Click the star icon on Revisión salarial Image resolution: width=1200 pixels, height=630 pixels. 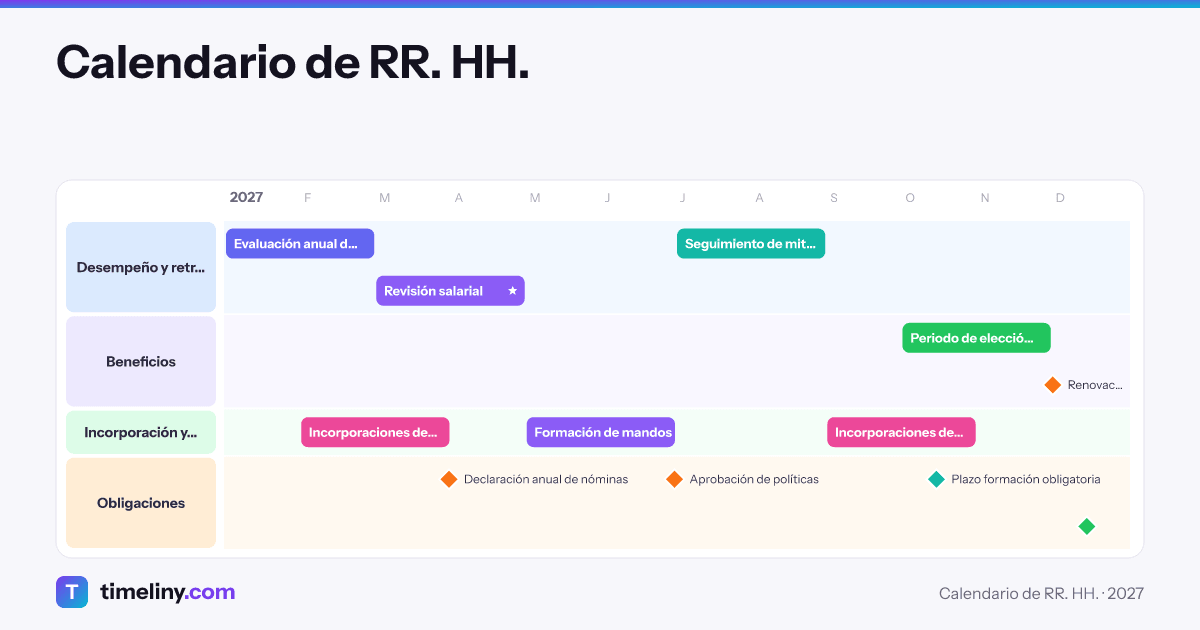coord(512,291)
